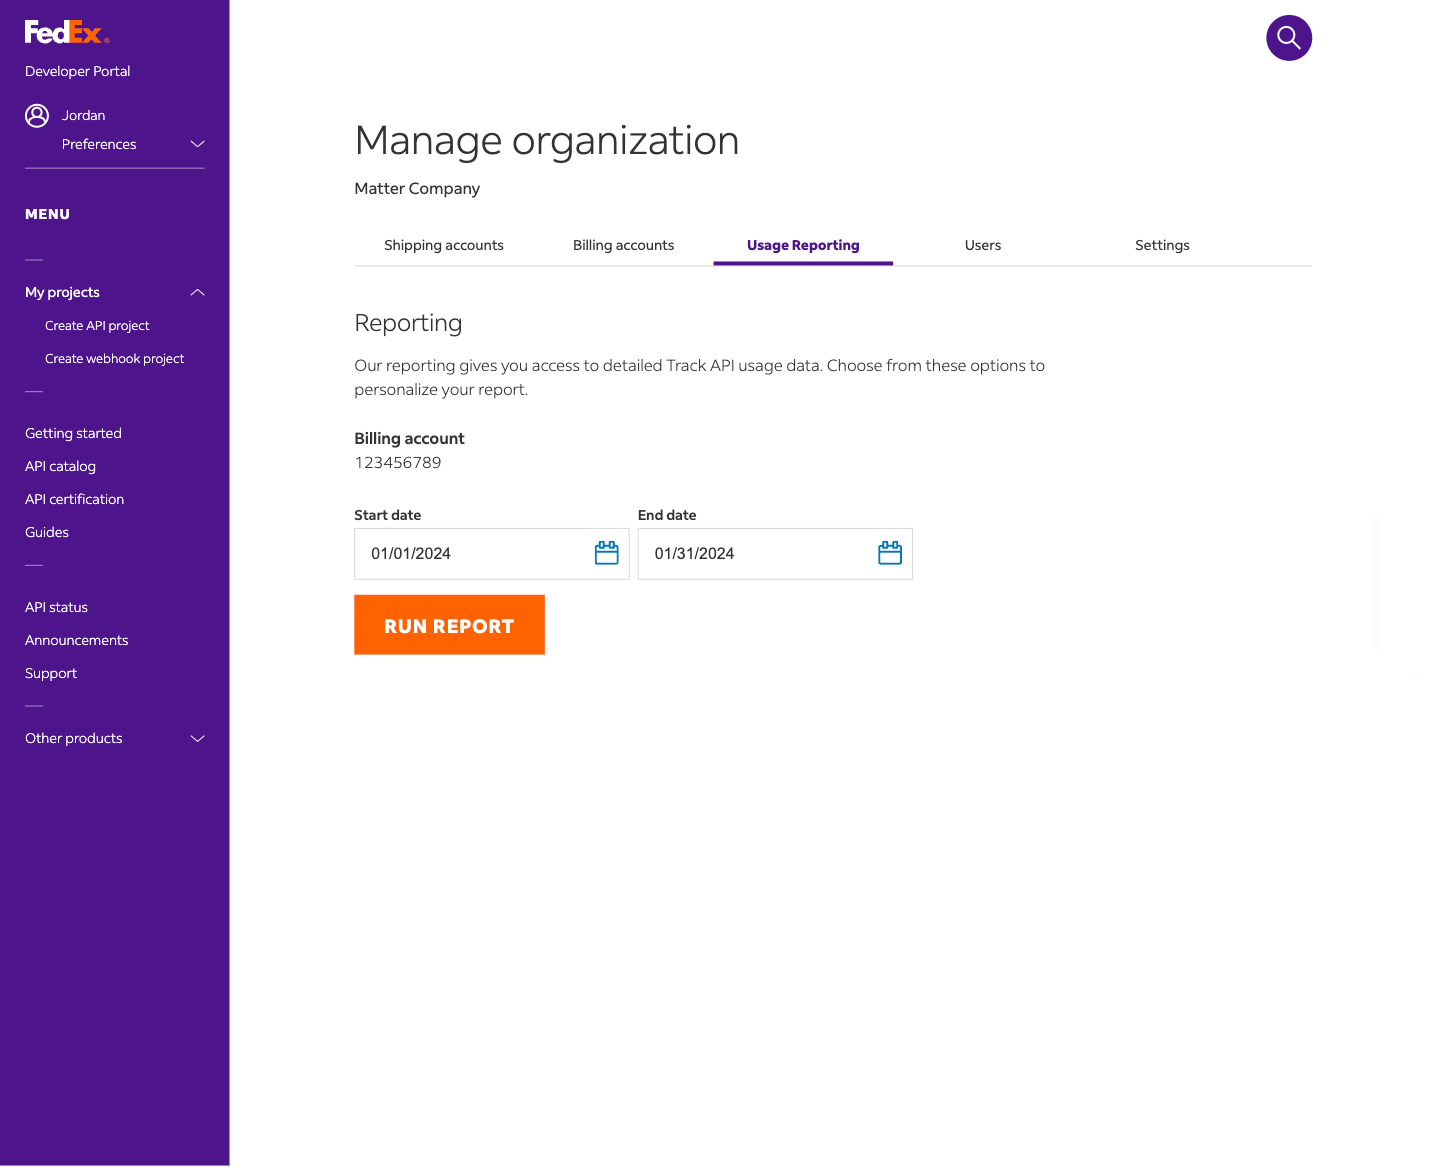1440x1168 pixels.
Task: Focus the Start date input field
Action: tap(491, 554)
